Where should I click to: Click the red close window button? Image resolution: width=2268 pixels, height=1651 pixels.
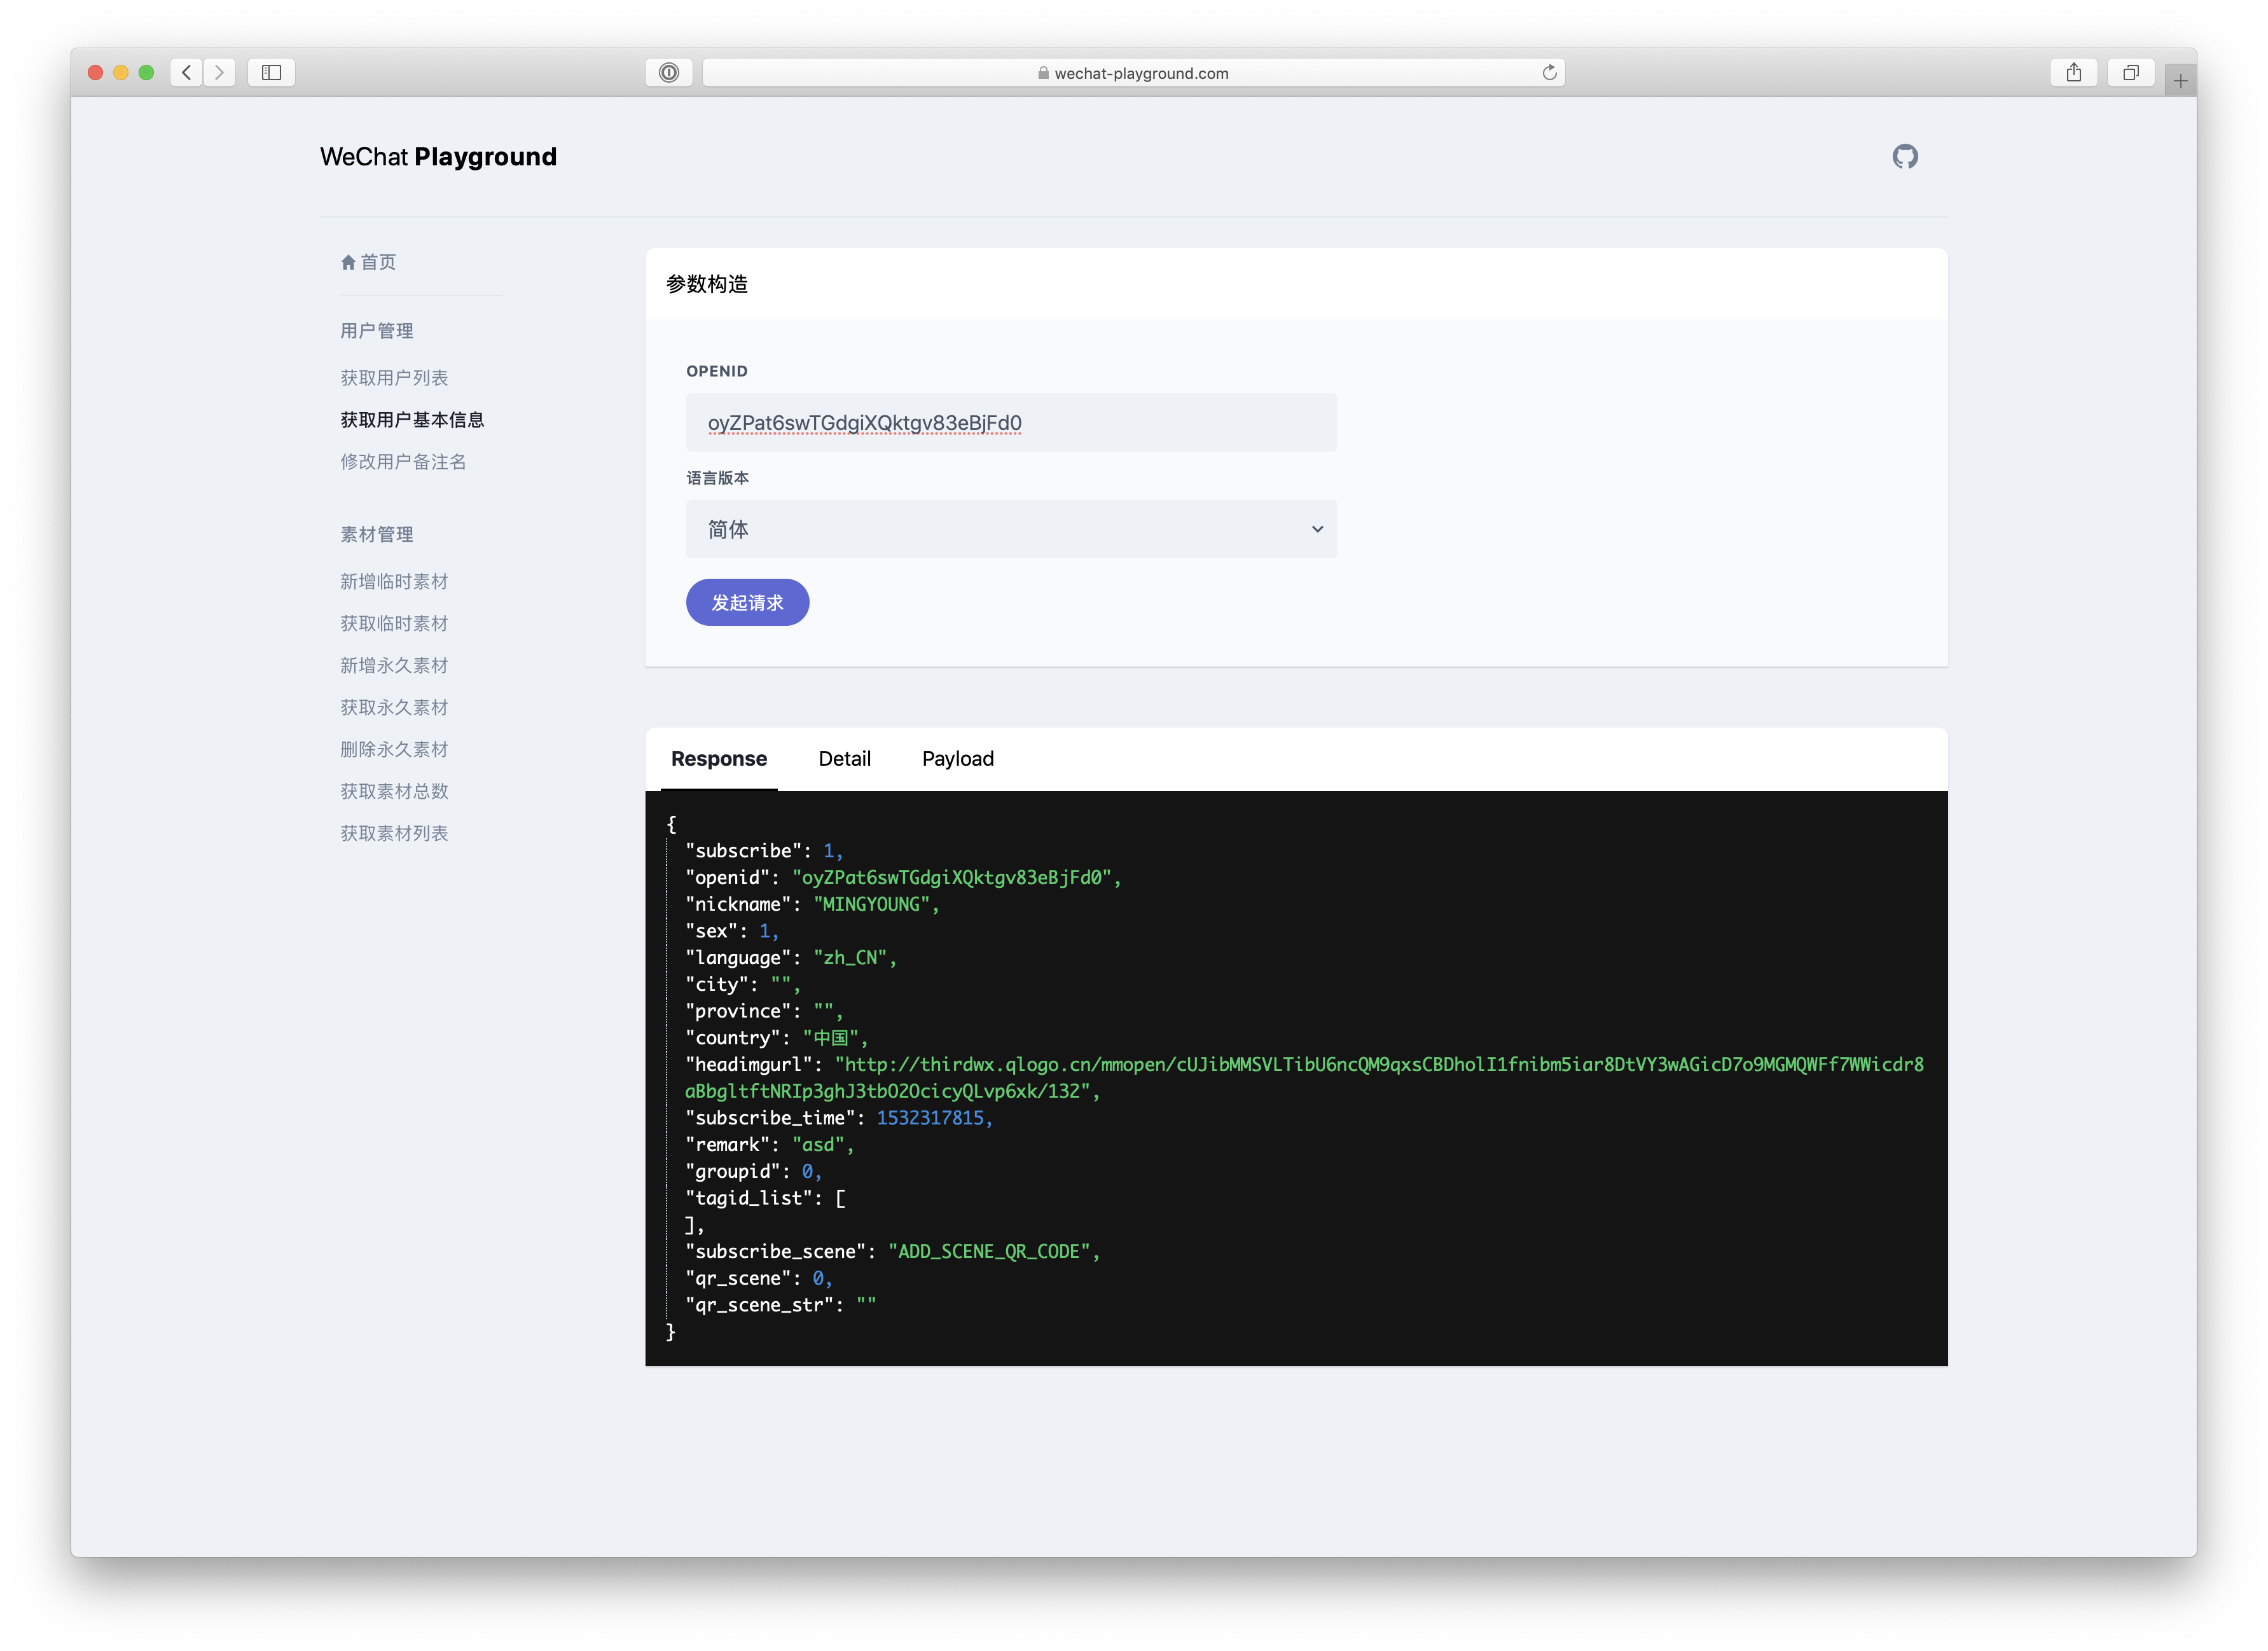pyautogui.click(x=96, y=72)
